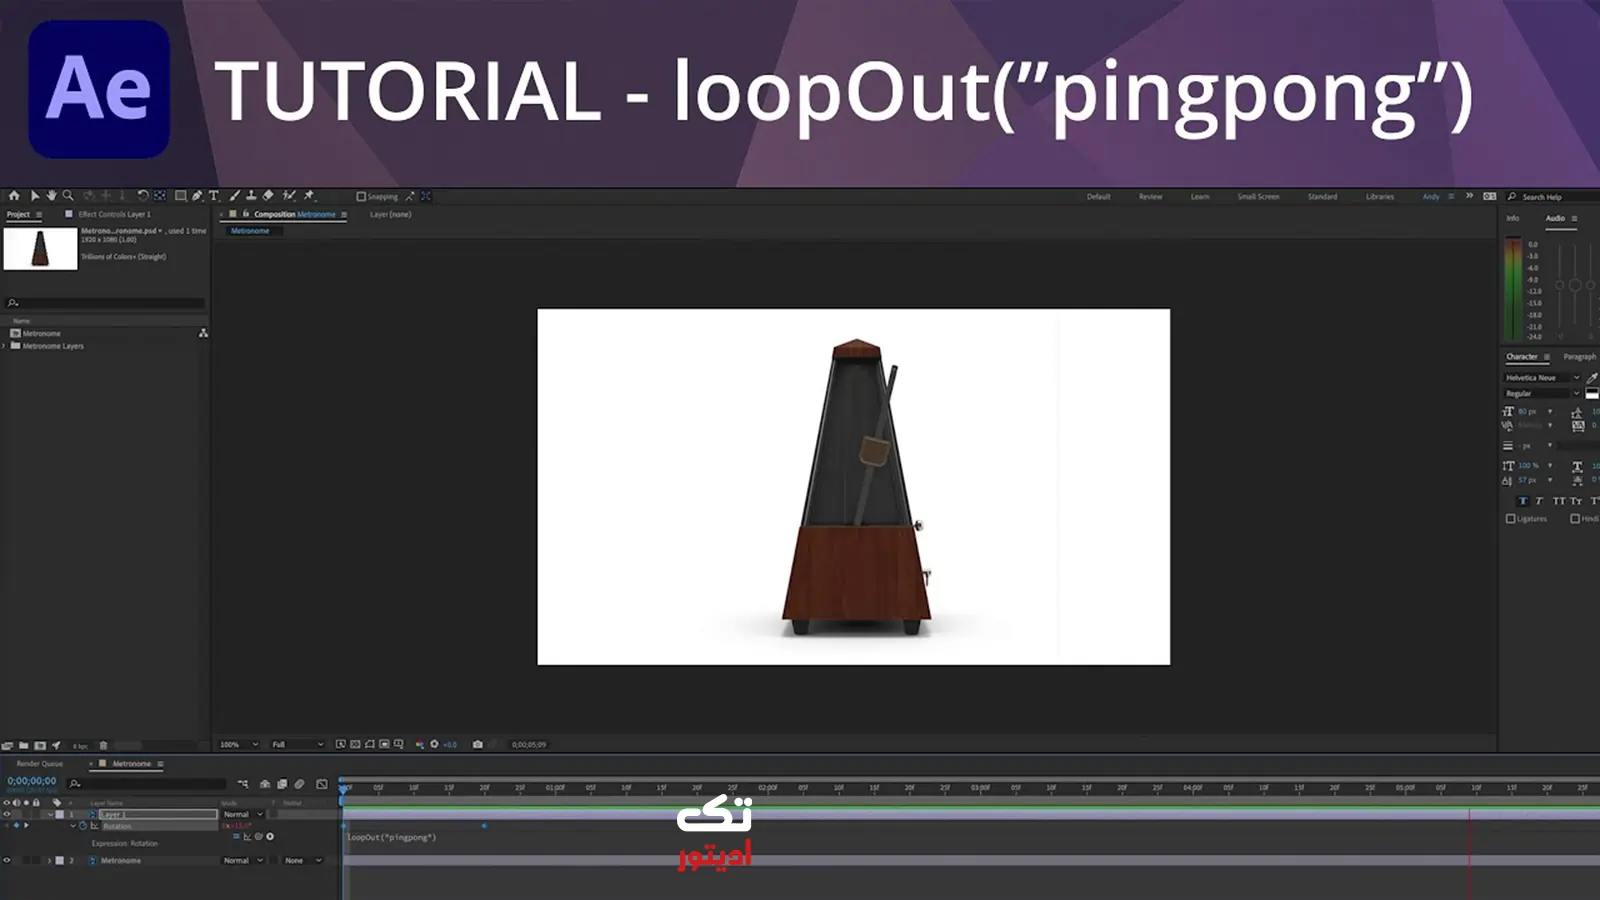The width and height of the screenshot is (1600, 900).
Task: Select the Zoom magnifier tool
Action: click(x=68, y=196)
